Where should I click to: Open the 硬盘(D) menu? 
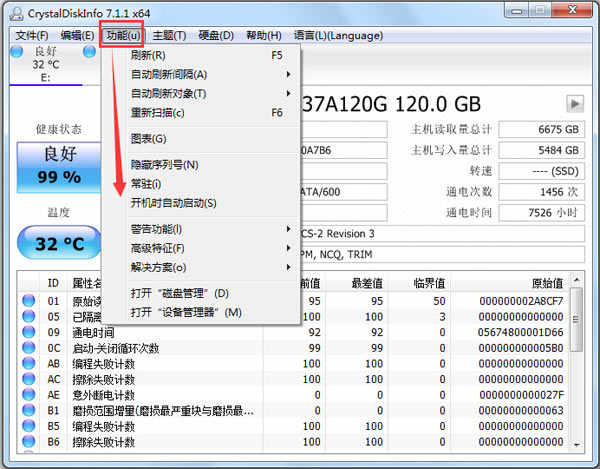click(216, 36)
